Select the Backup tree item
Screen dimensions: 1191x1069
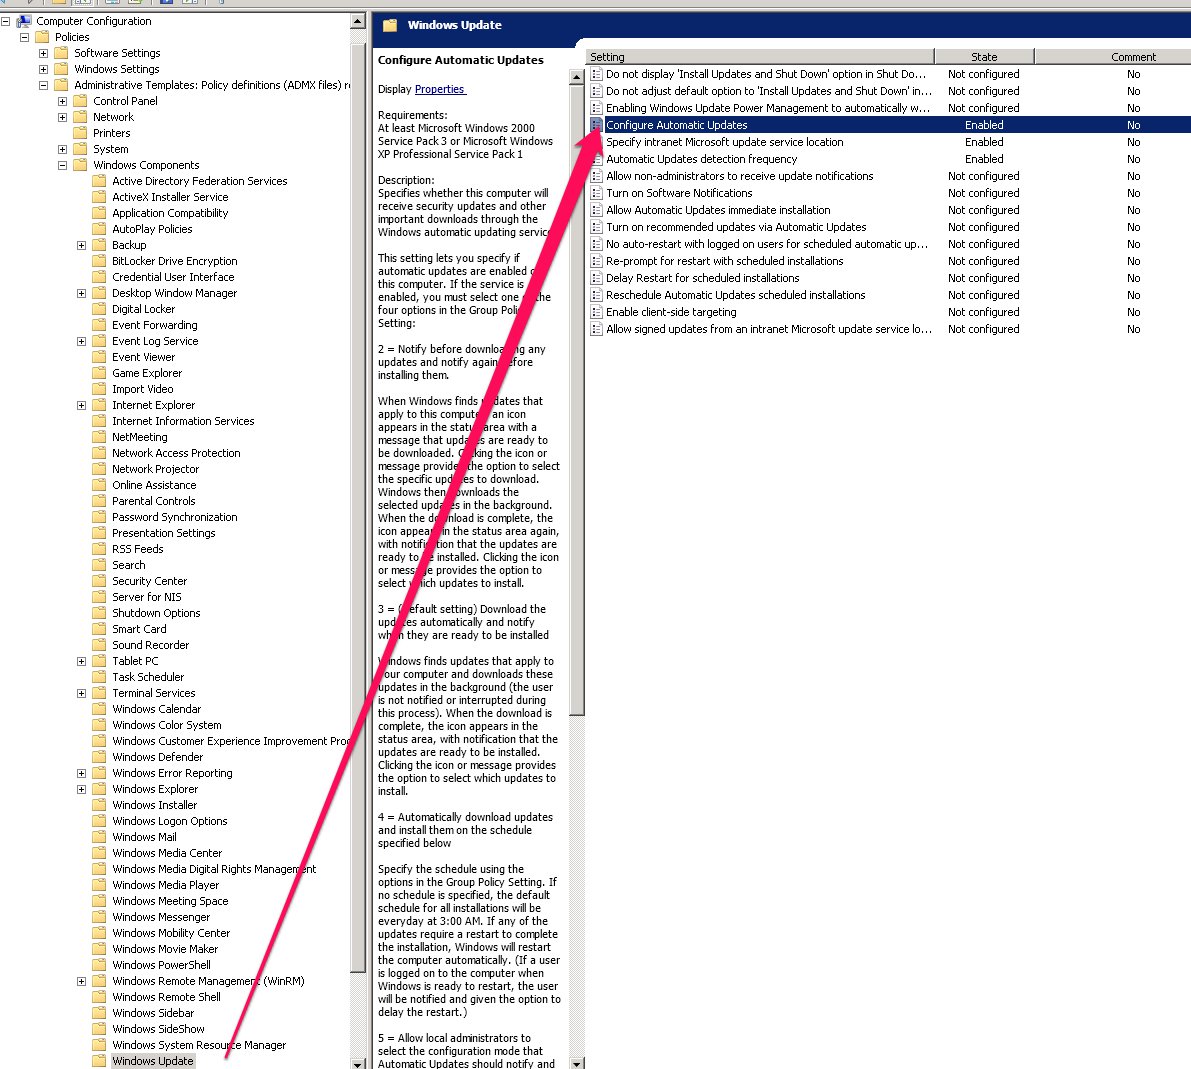coord(129,245)
